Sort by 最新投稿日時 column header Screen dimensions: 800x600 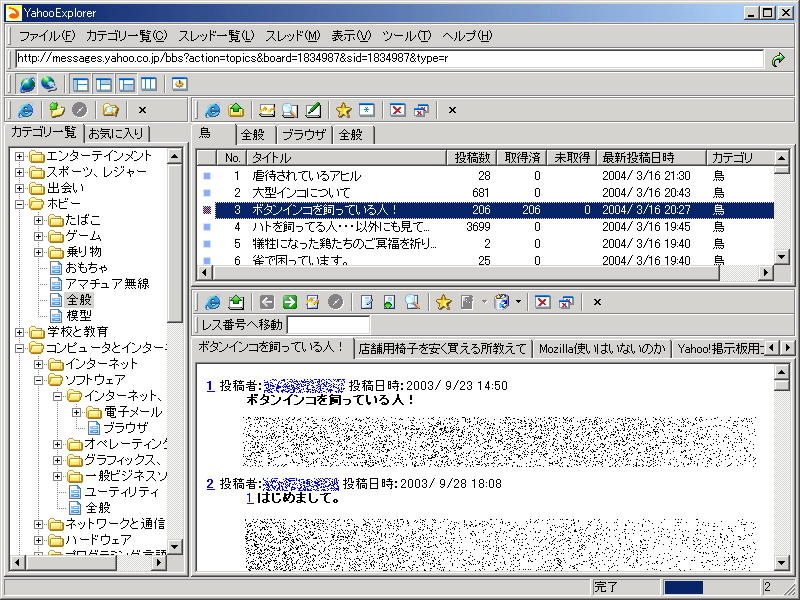[x=652, y=158]
